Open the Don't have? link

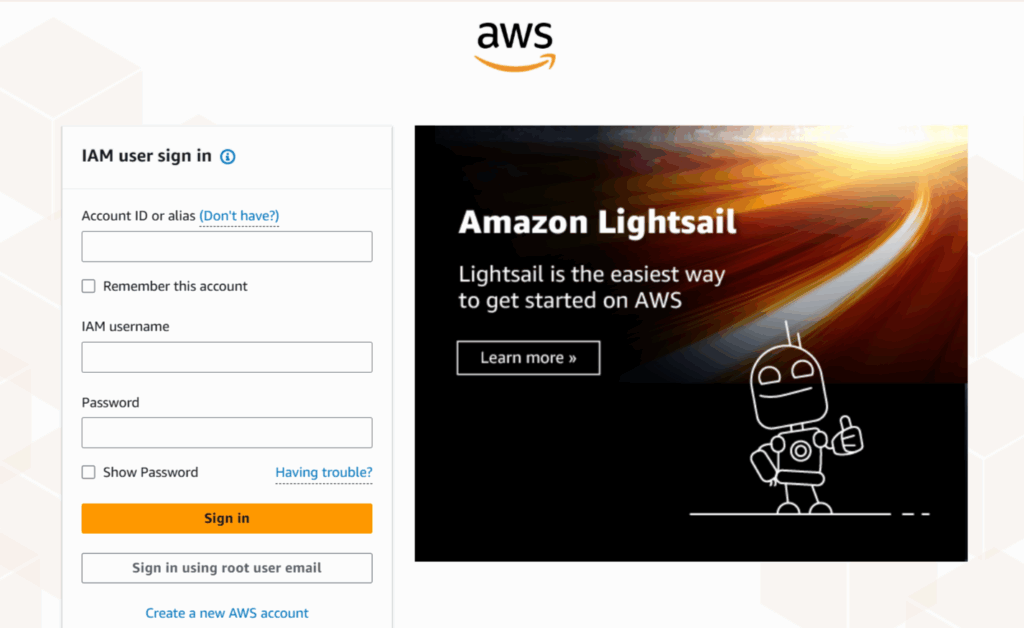(239, 216)
